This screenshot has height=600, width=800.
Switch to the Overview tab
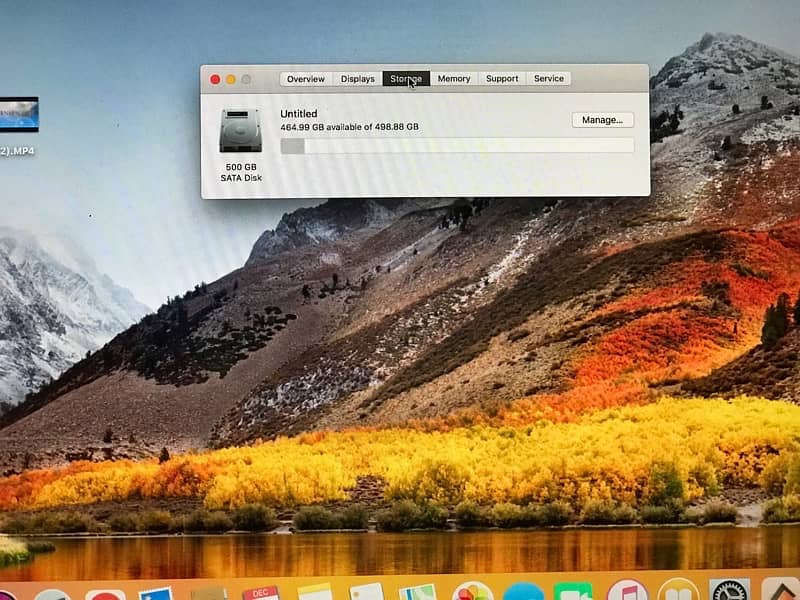point(306,79)
